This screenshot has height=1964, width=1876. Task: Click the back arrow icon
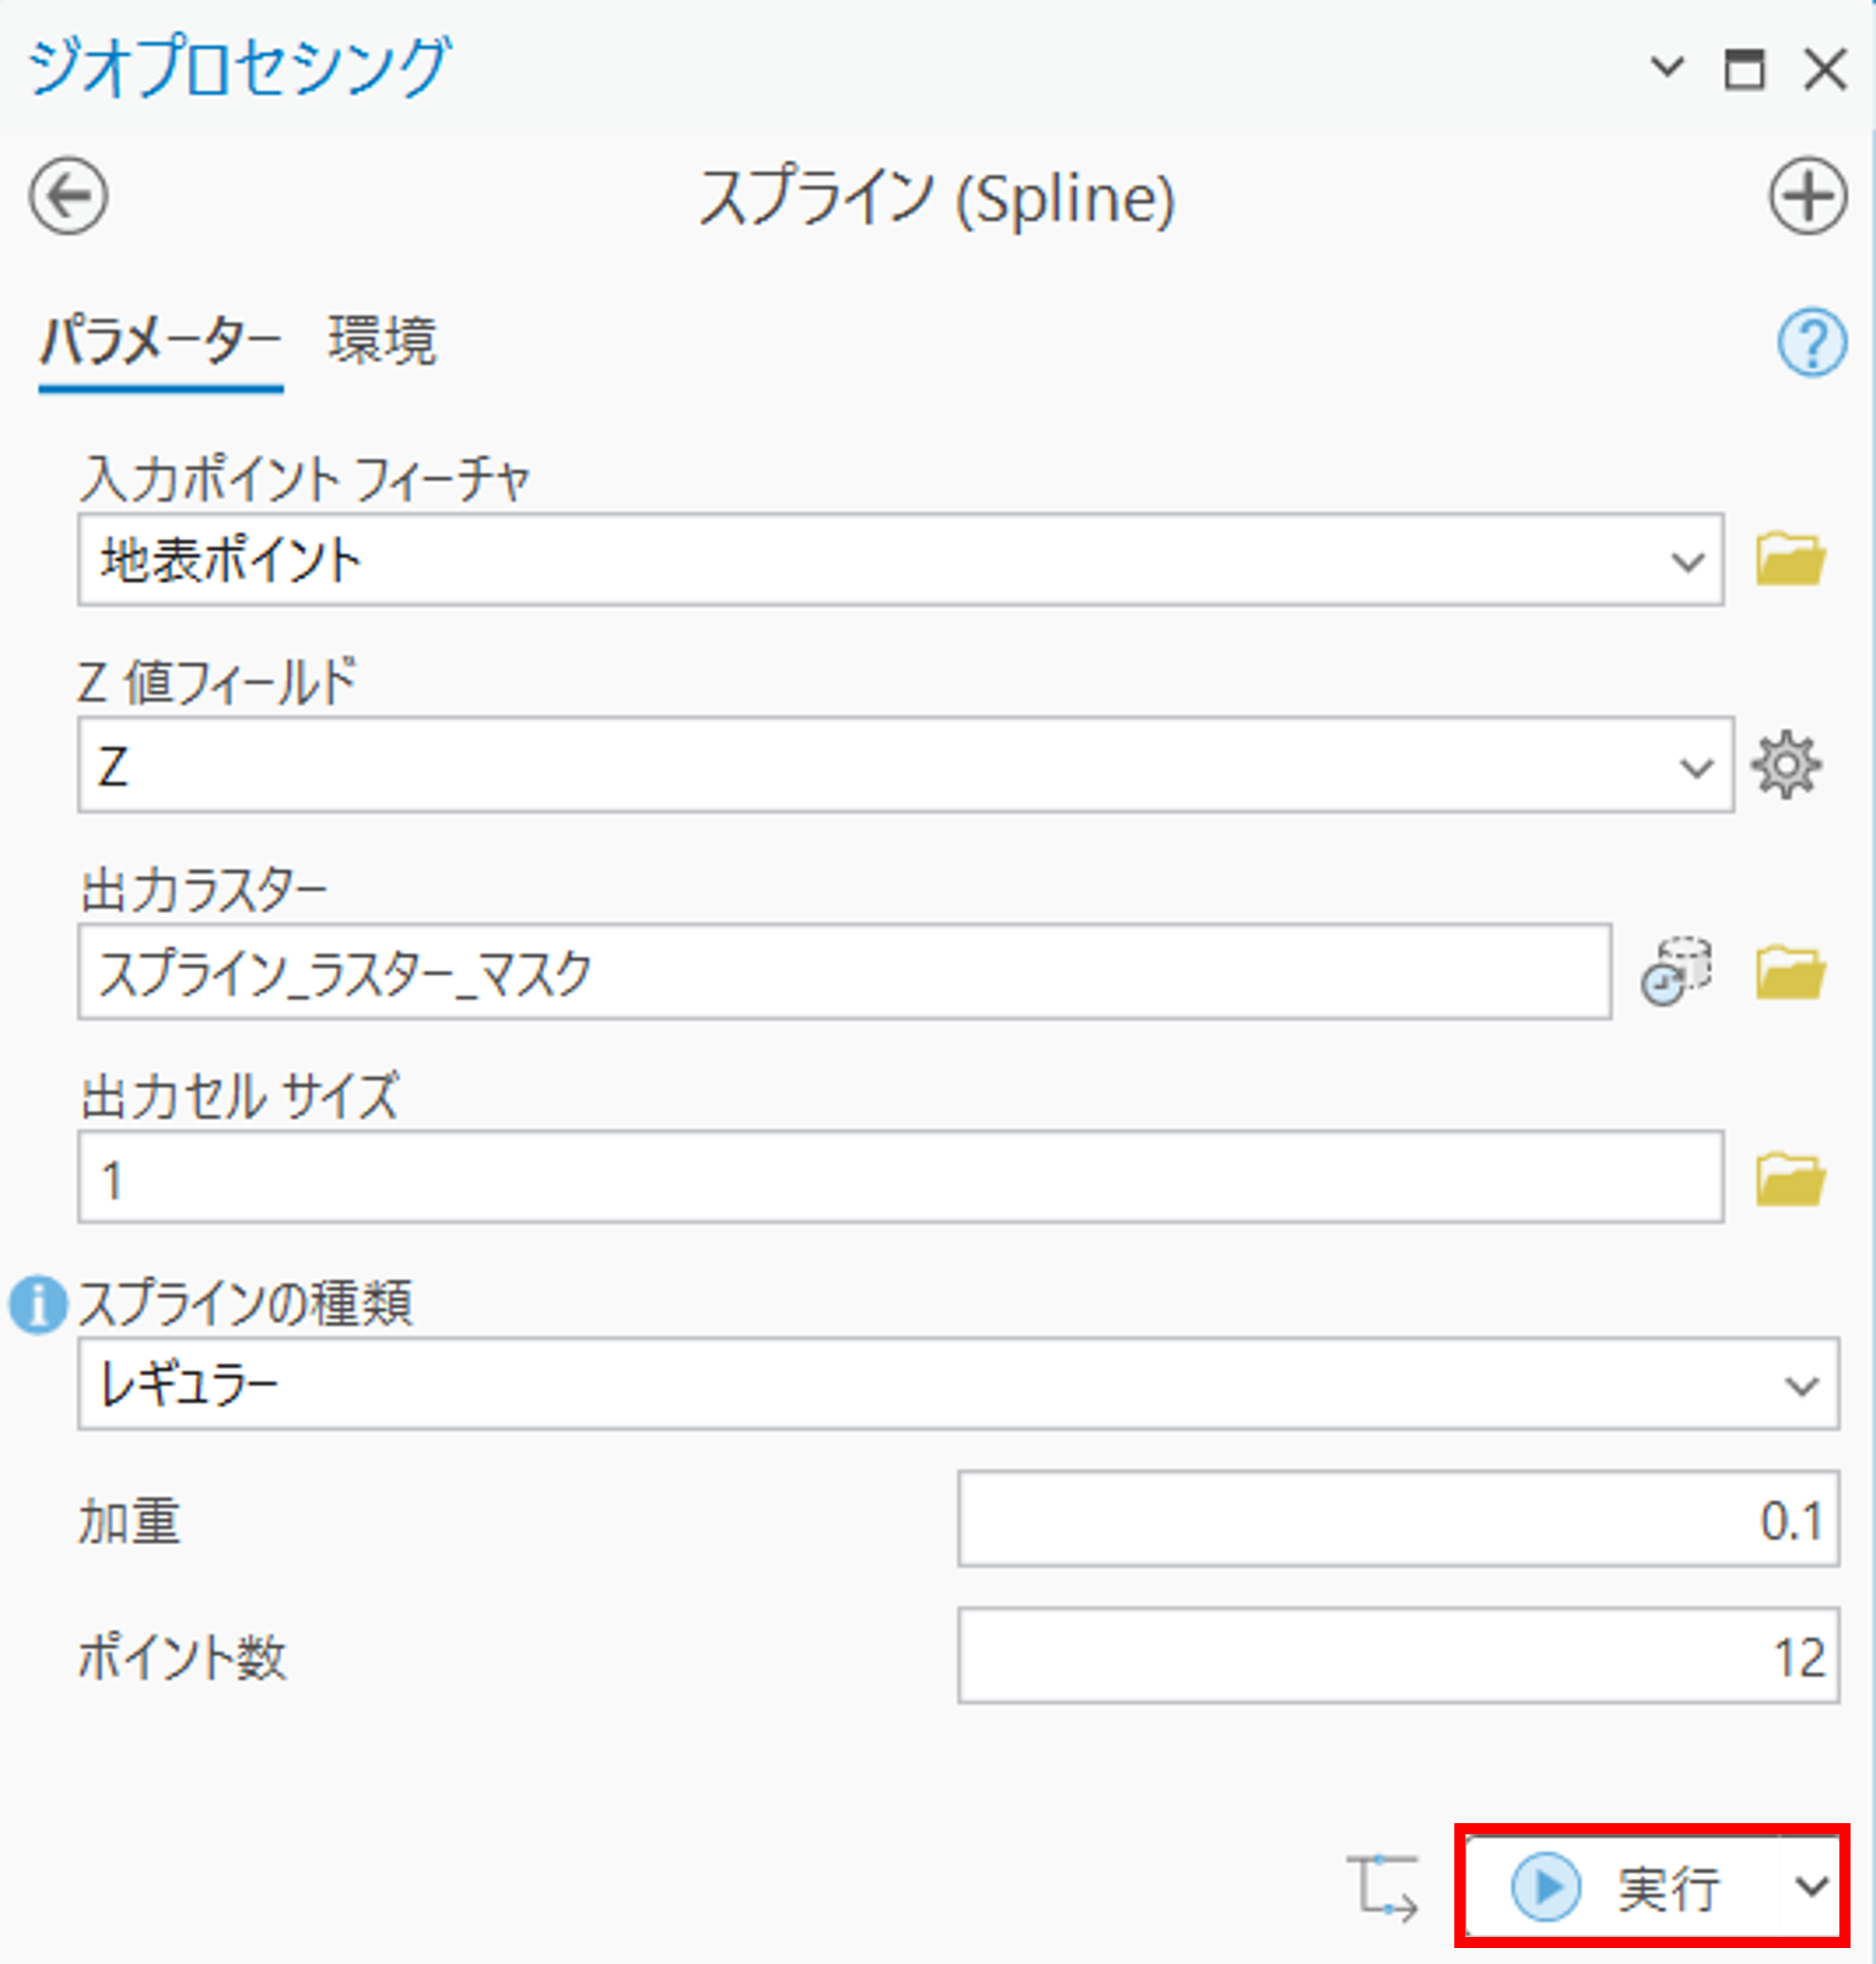(x=68, y=196)
